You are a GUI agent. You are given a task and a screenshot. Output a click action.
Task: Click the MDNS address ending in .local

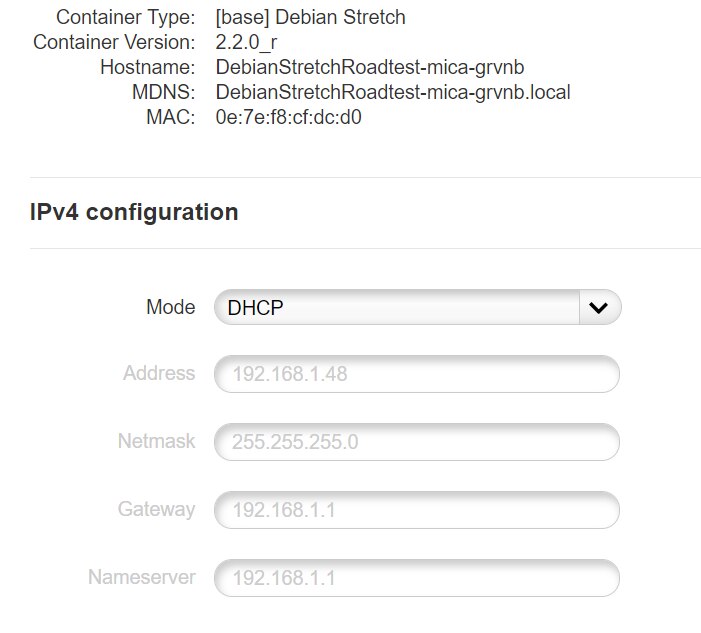[x=393, y=93]
